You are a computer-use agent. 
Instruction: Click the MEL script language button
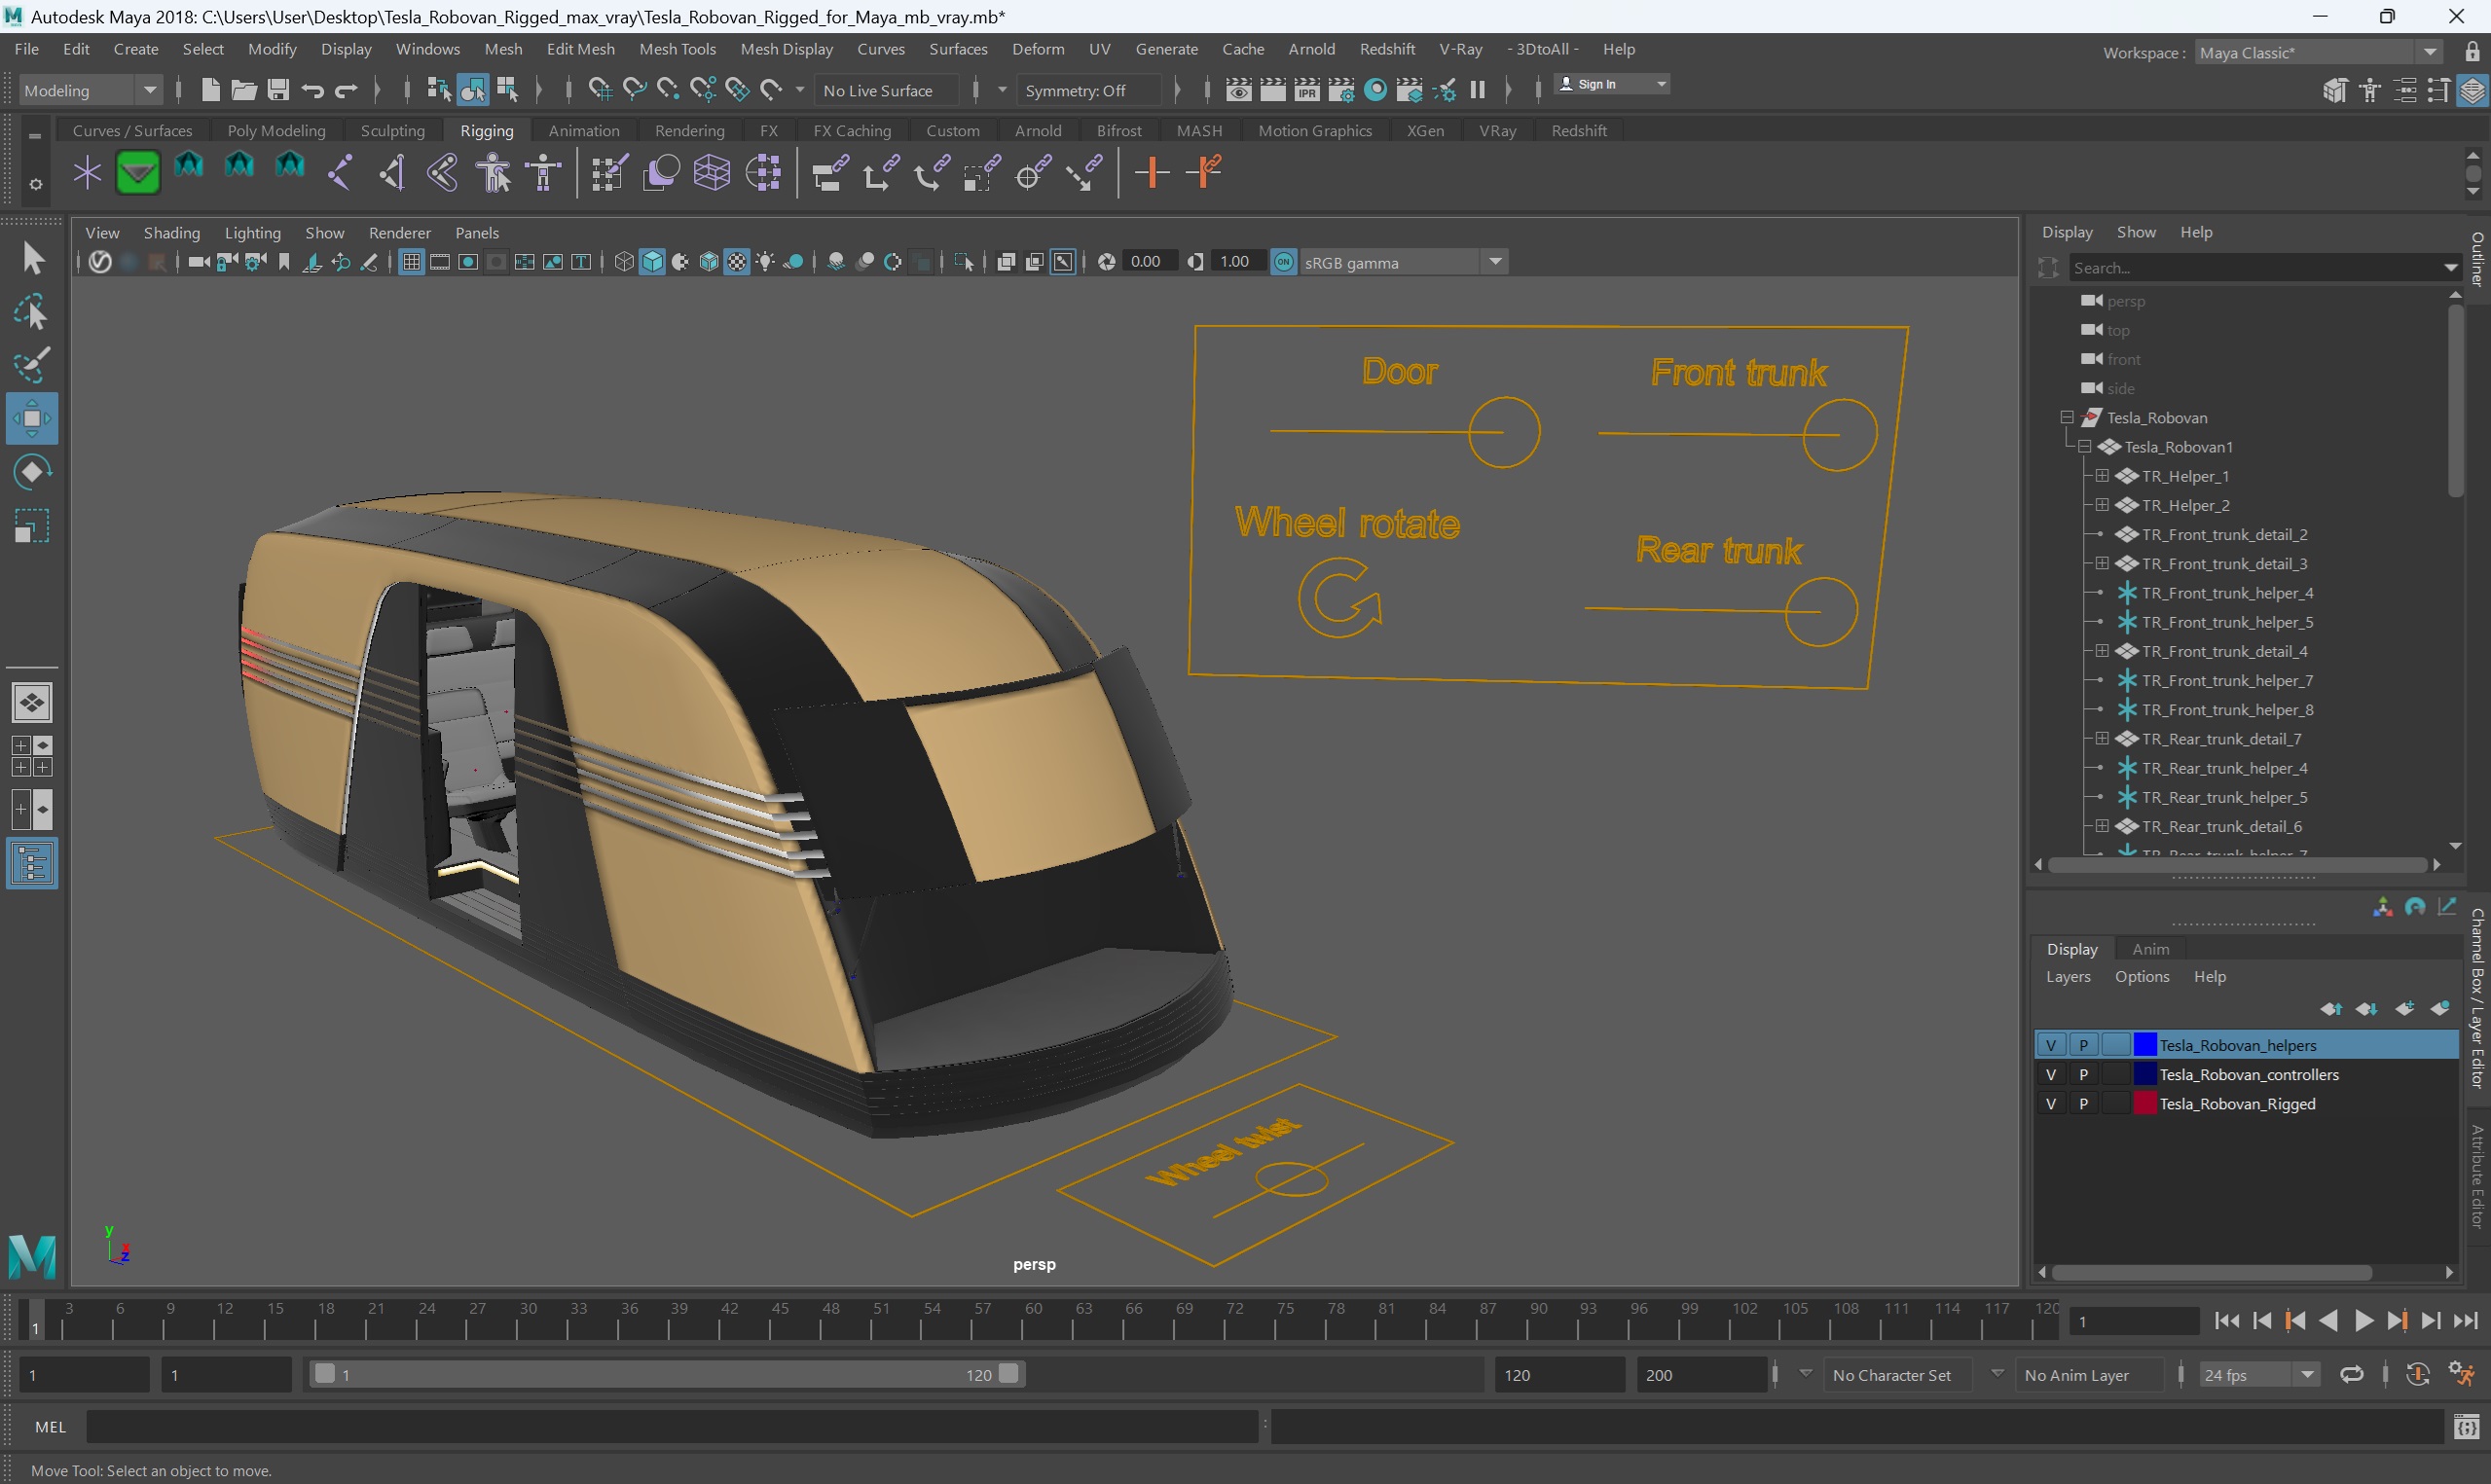(50, 1427)
